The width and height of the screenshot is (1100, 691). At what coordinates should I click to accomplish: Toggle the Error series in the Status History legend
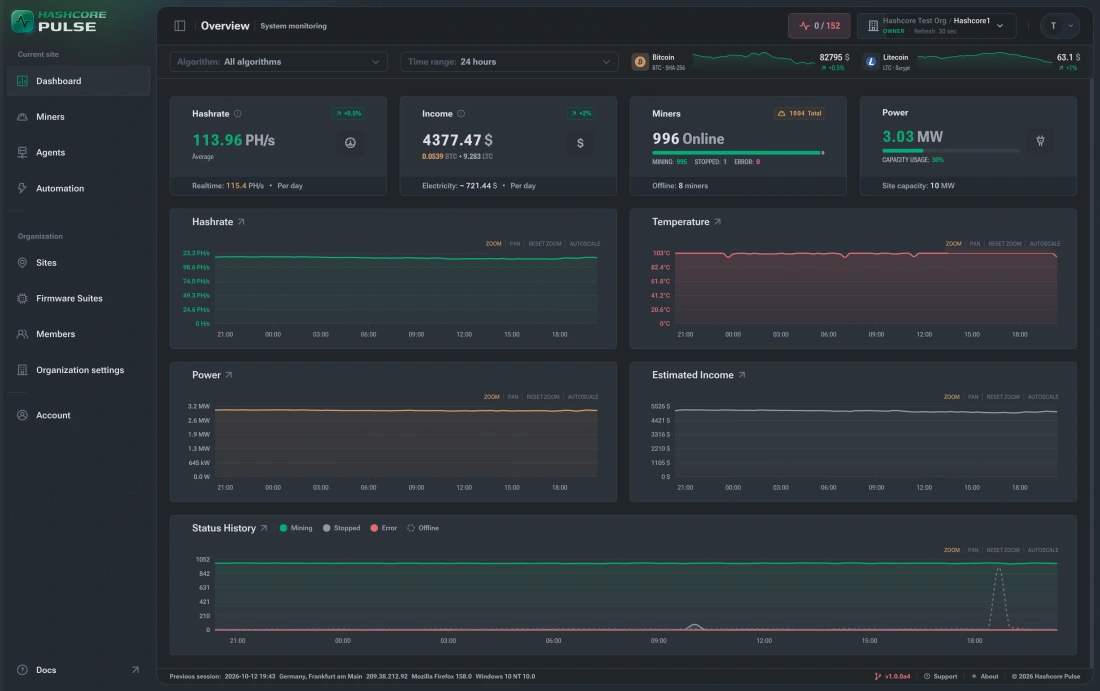(384, 528)
